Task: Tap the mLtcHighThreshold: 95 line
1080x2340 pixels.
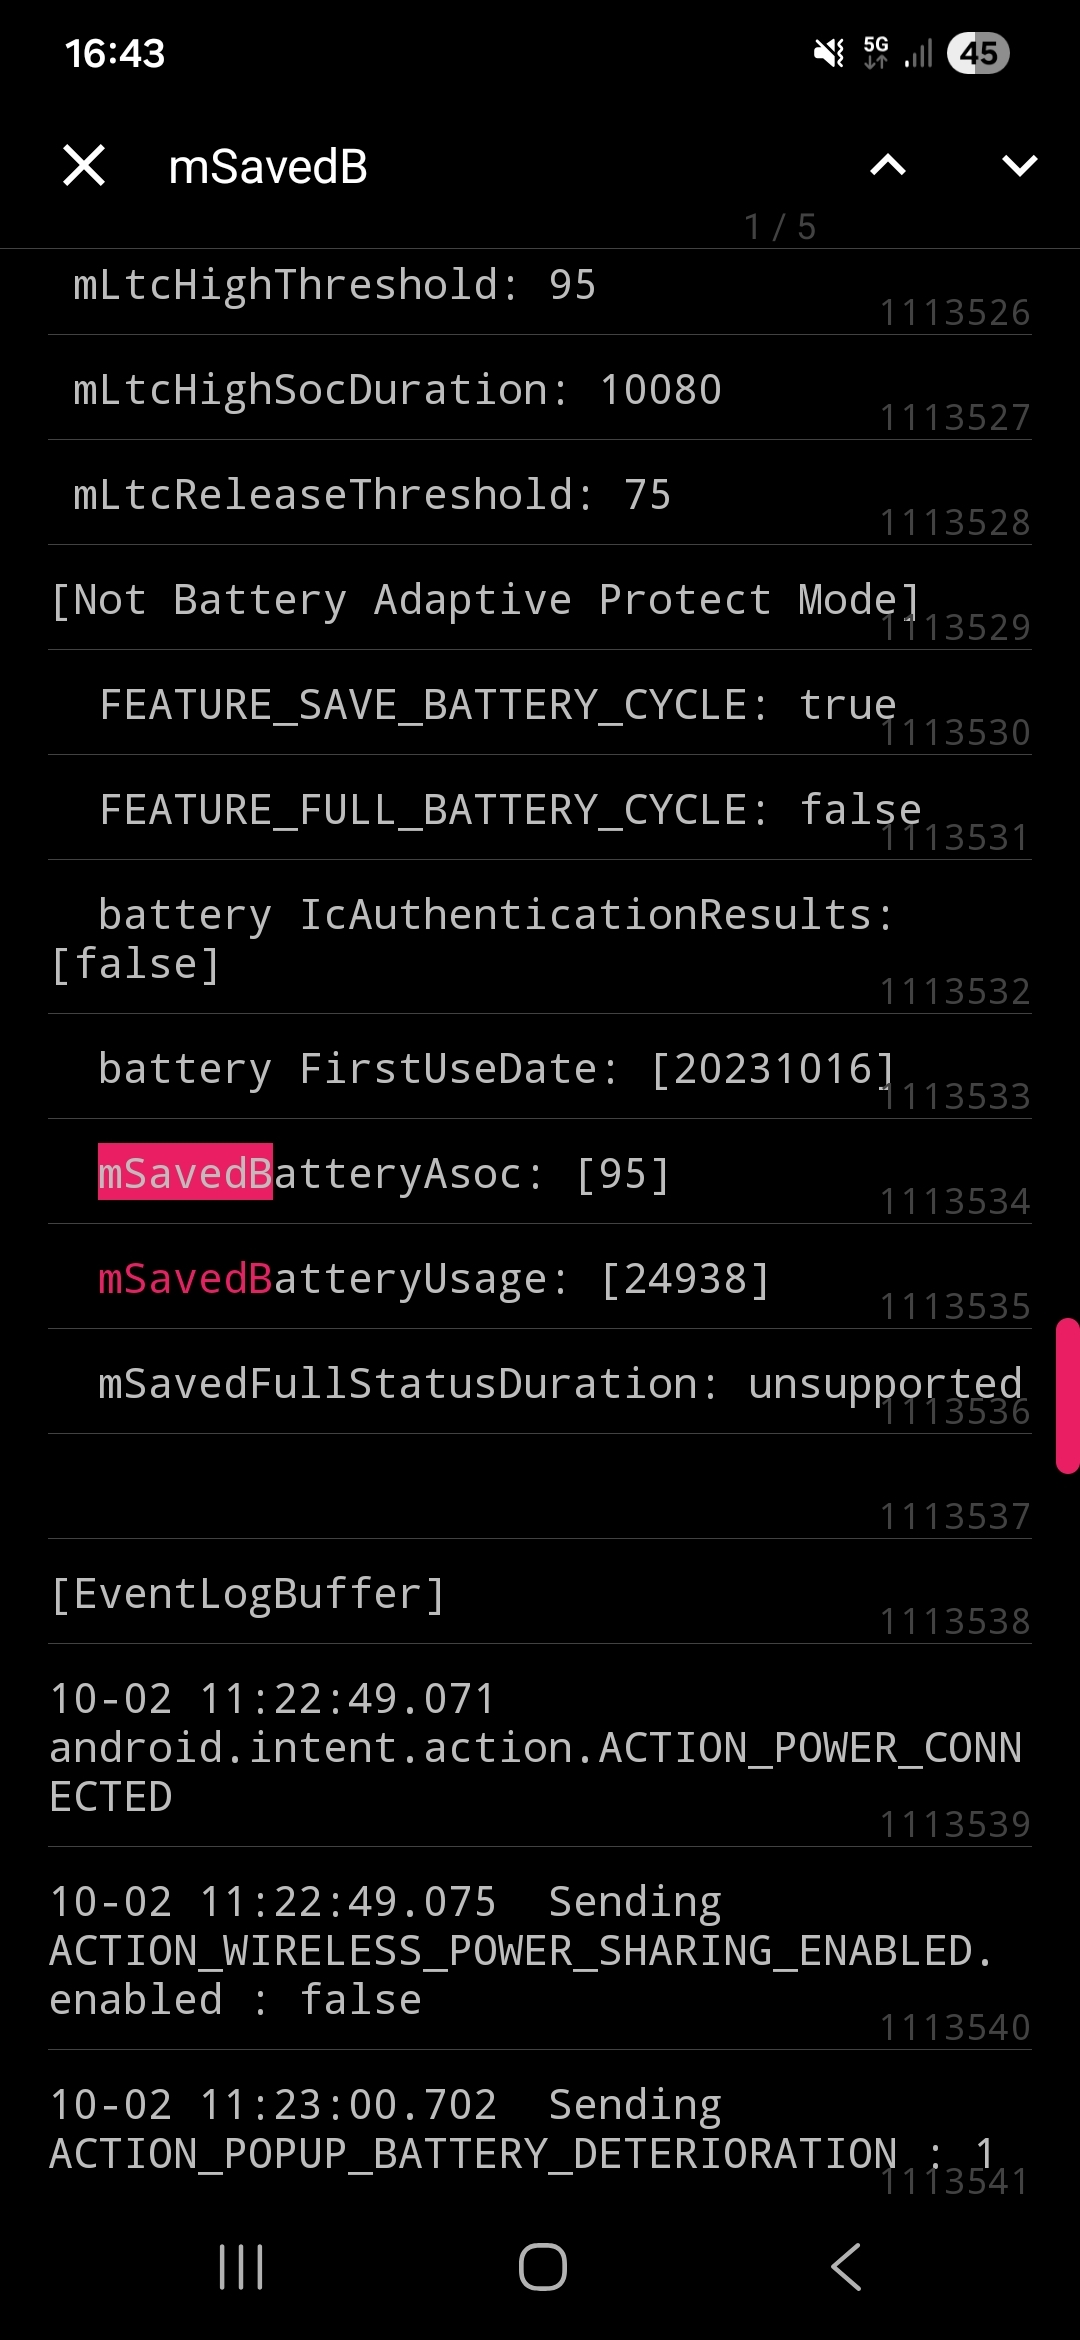Action: click(335, 286)
